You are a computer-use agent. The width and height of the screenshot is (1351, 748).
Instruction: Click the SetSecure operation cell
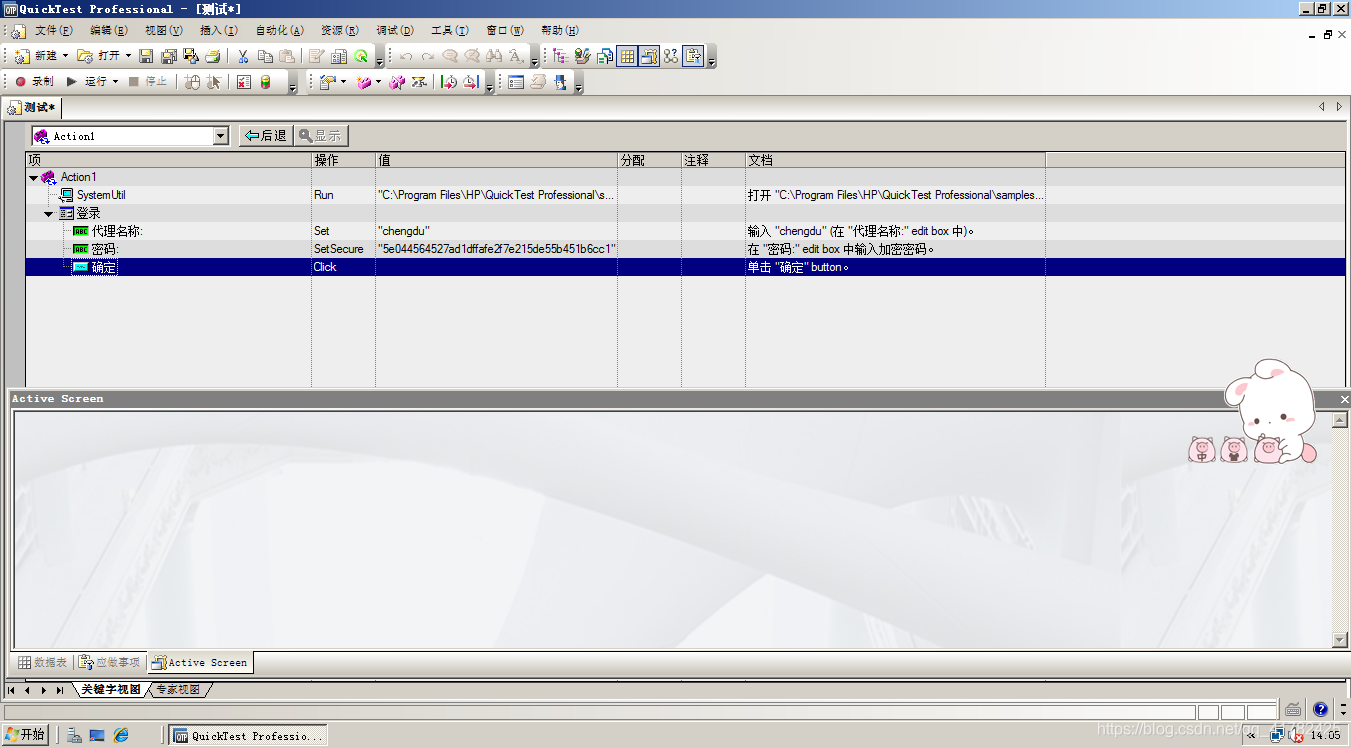pyautogui.click(x=343, y=249)
